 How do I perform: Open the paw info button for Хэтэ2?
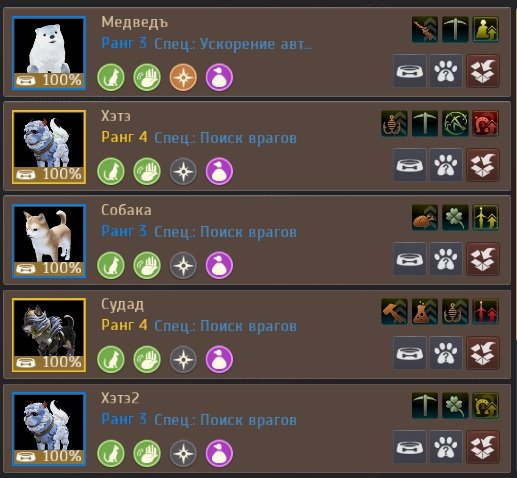pyautogui.click(x=446, y=447)
